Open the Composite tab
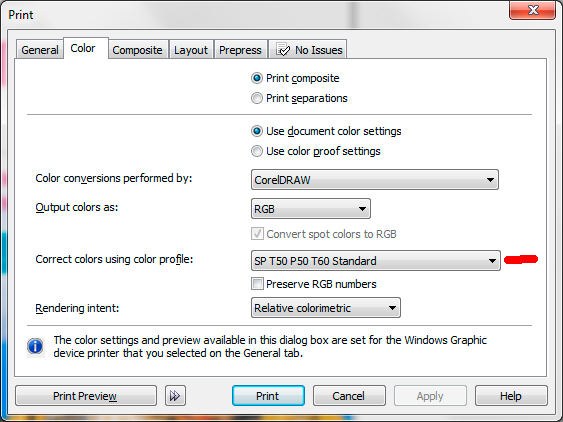Screen dimensions: 563x422 point(138,50)
